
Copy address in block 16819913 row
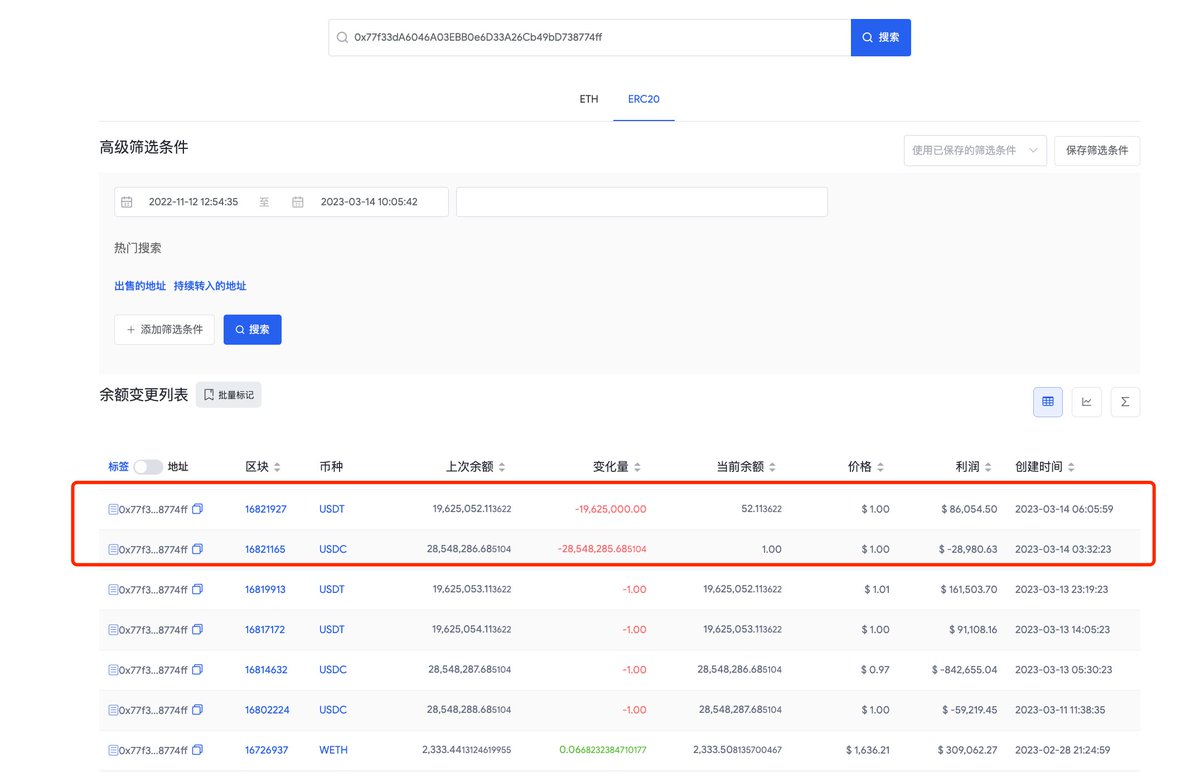click(198, 589)
